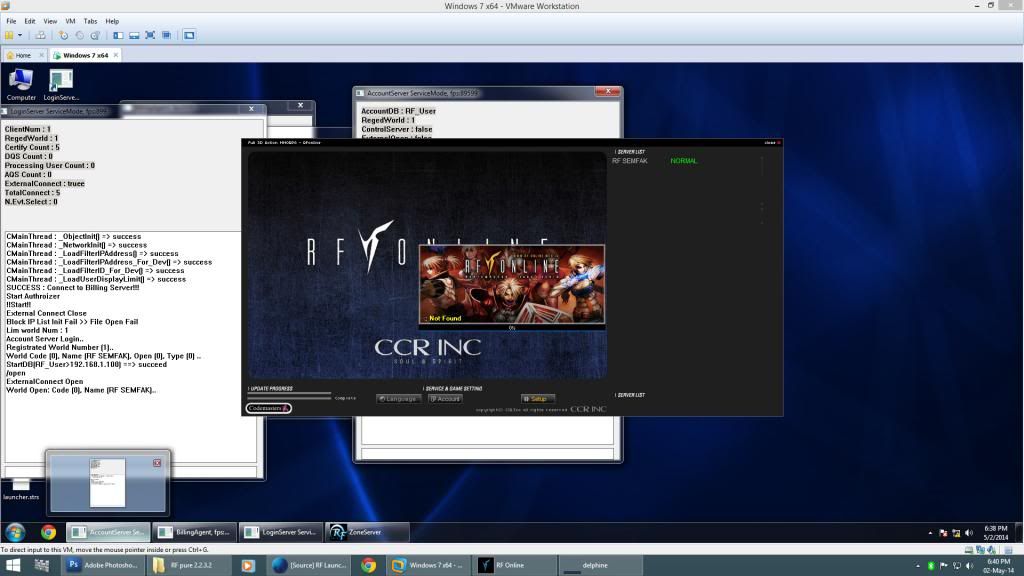Click the Windows 7 Start orb
The width and height of the screenshot is (1024, 576).
(16, 532)
